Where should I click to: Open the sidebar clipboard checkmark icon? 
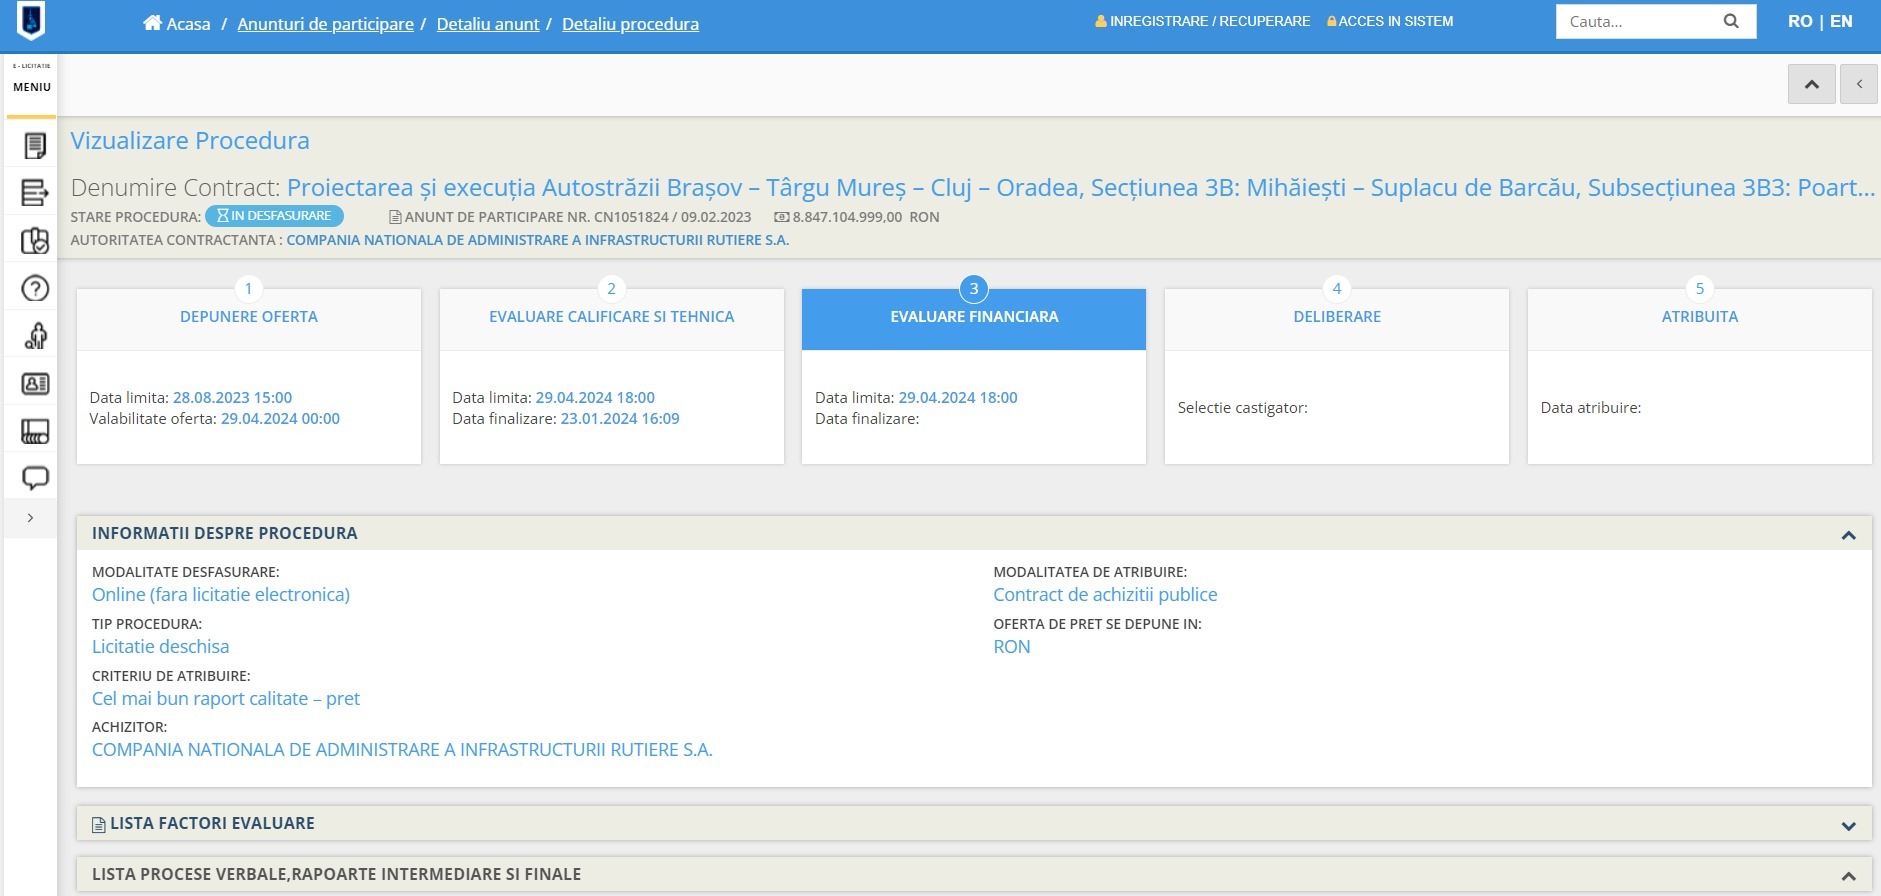pyautogui.click(x=35, y=240)
